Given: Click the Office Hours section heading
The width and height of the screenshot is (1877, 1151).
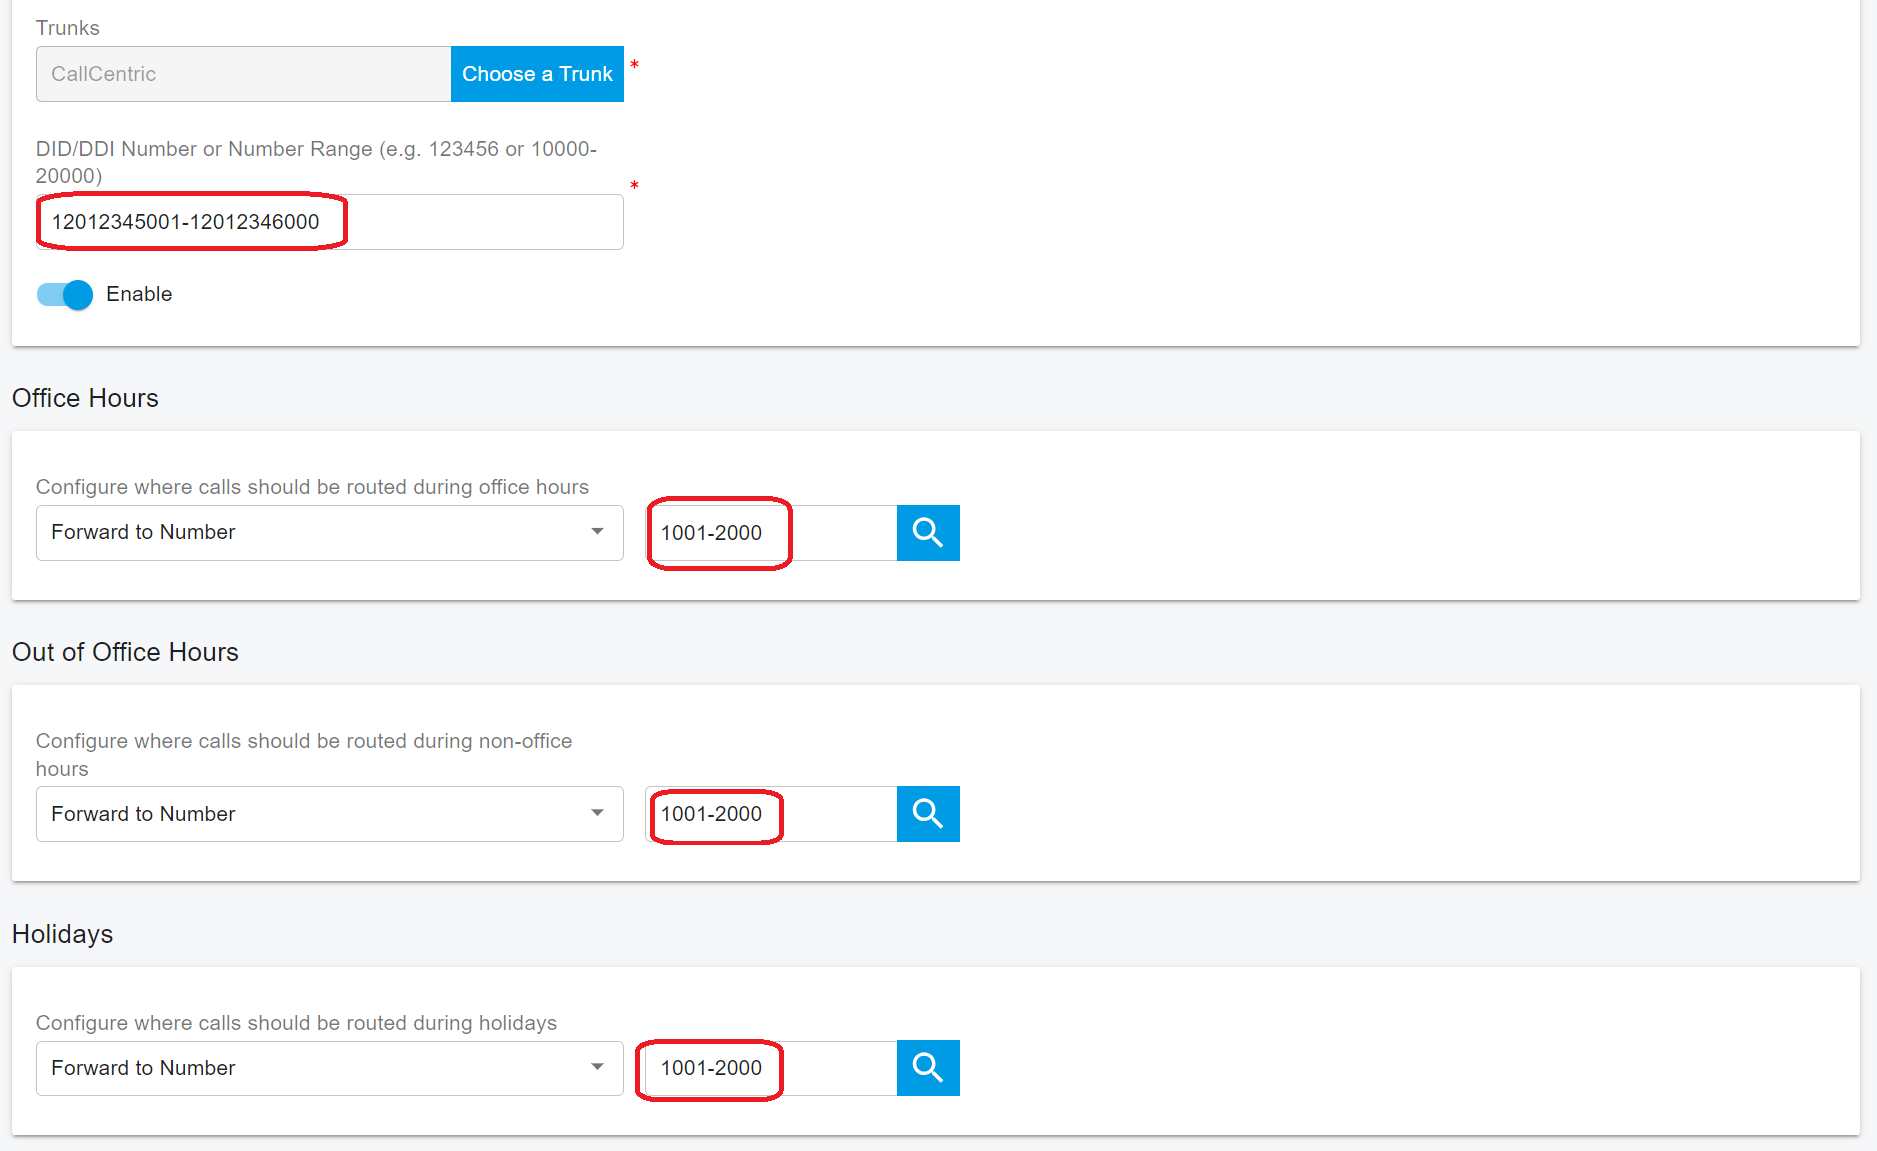Looking at the screenshot, I should (x=85, y=398).
